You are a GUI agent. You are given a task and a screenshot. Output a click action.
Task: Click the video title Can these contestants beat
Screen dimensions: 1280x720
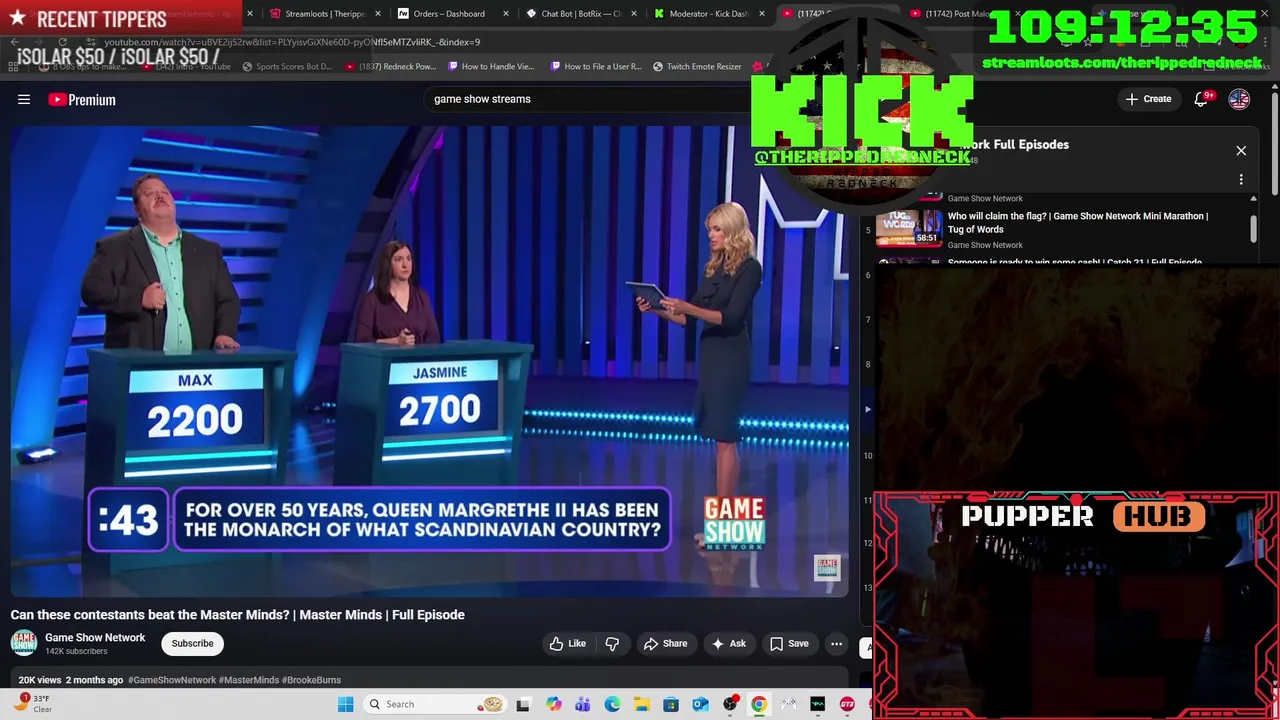click(x=237, y=615)
